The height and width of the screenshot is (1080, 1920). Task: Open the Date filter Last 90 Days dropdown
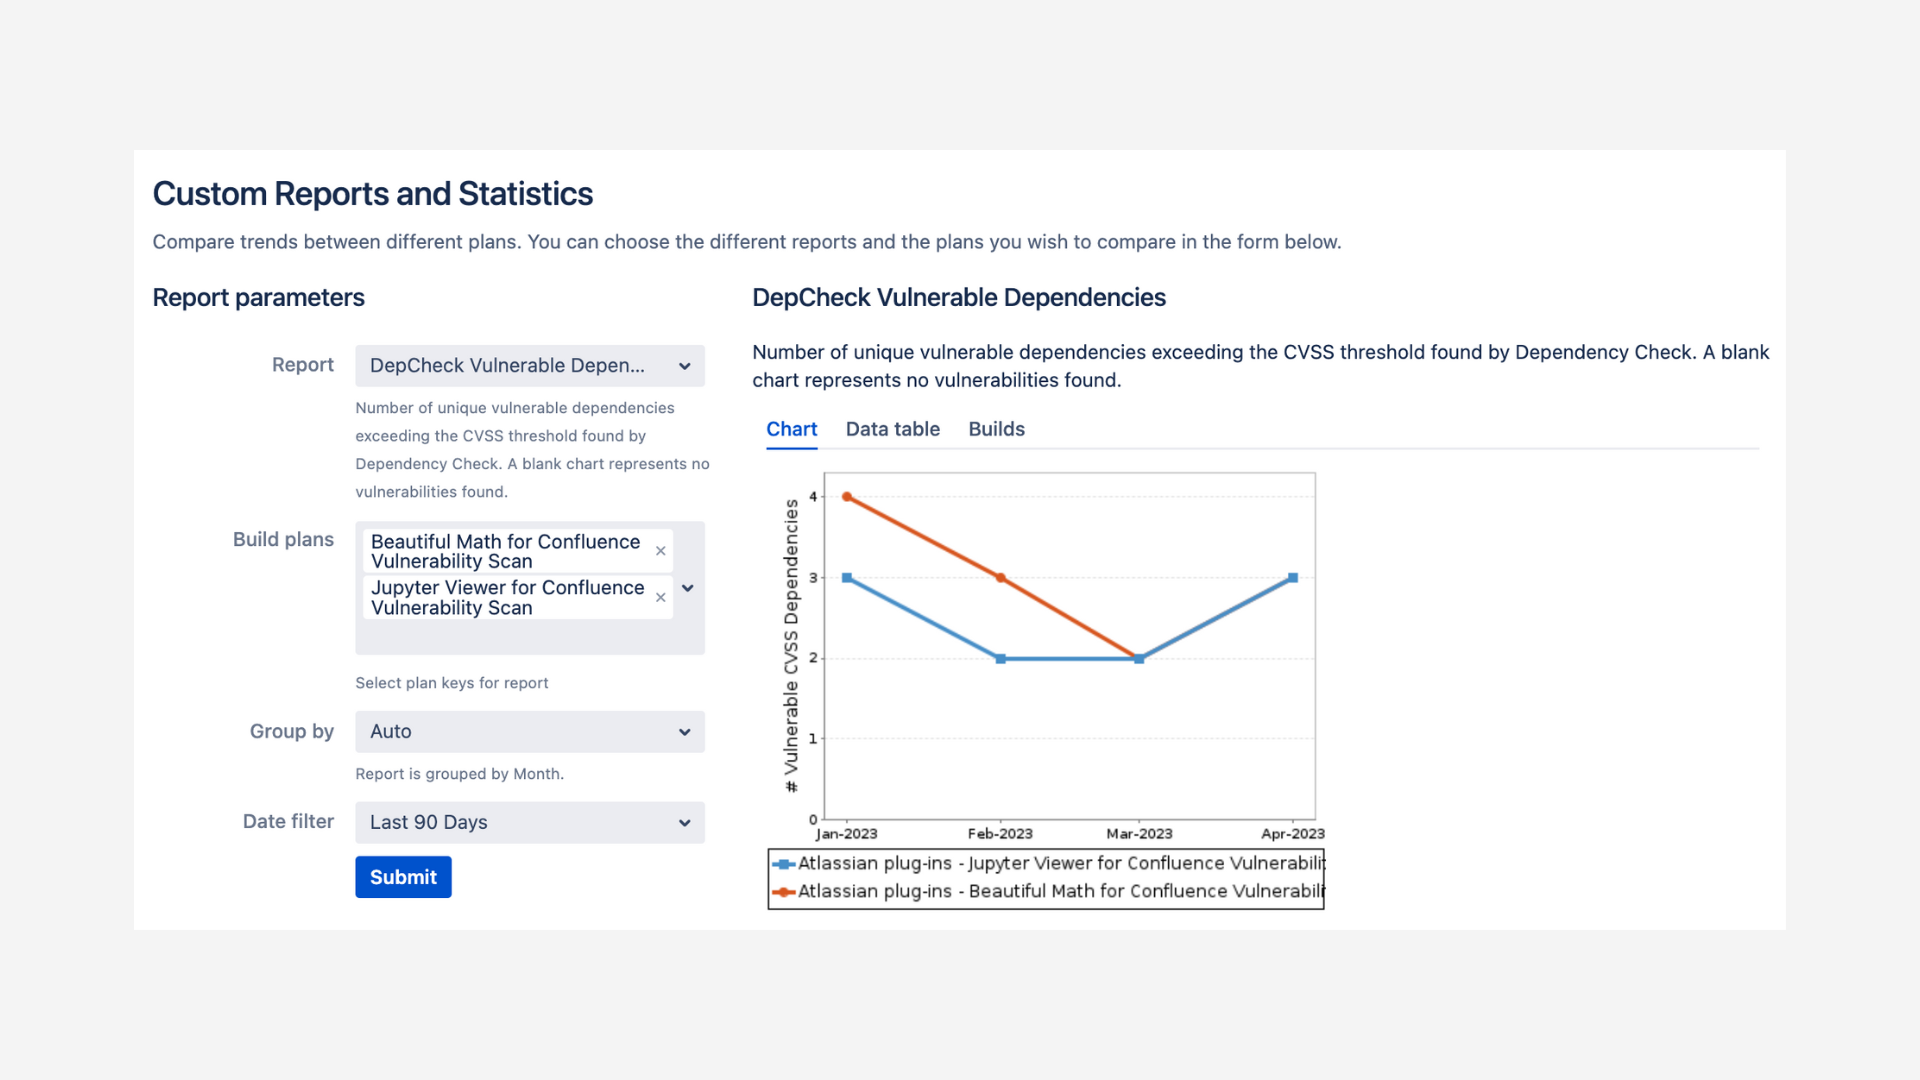529,822
